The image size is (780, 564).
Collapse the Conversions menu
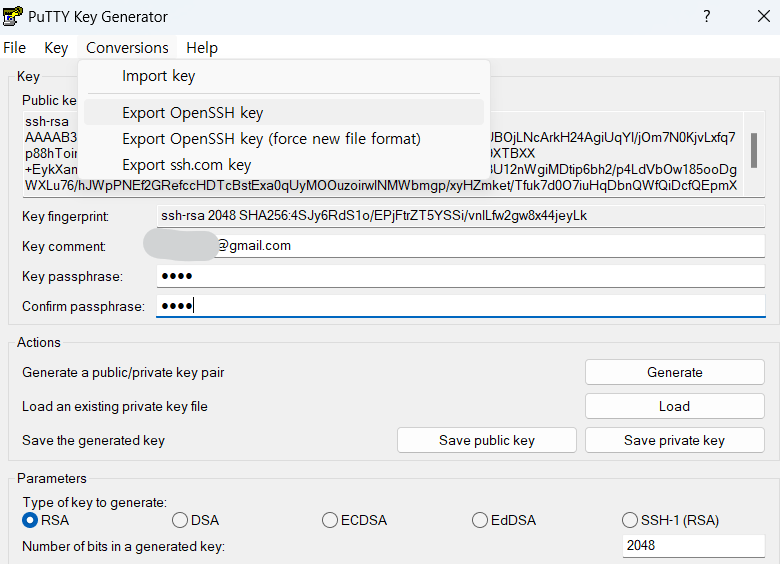(127, 48)
